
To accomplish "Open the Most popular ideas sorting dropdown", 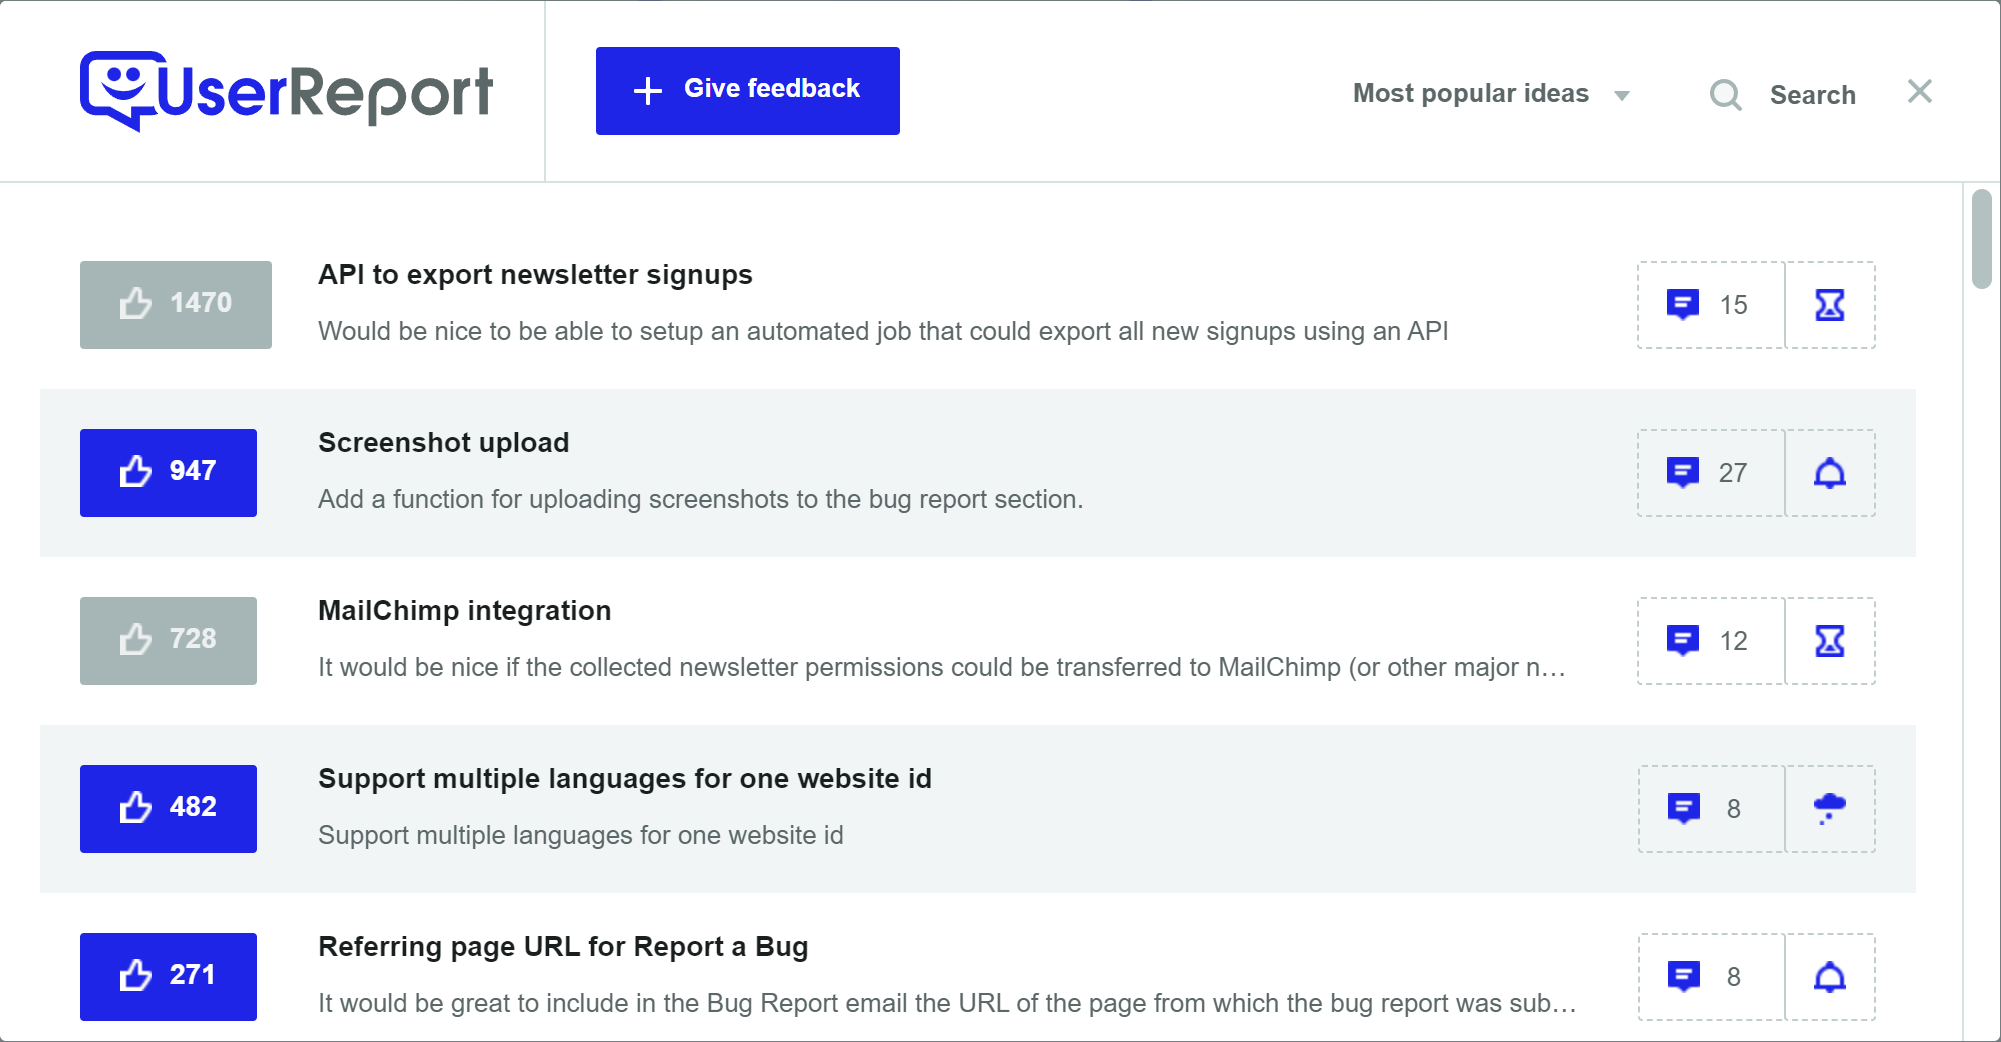I will click(x=1470, y=93).
